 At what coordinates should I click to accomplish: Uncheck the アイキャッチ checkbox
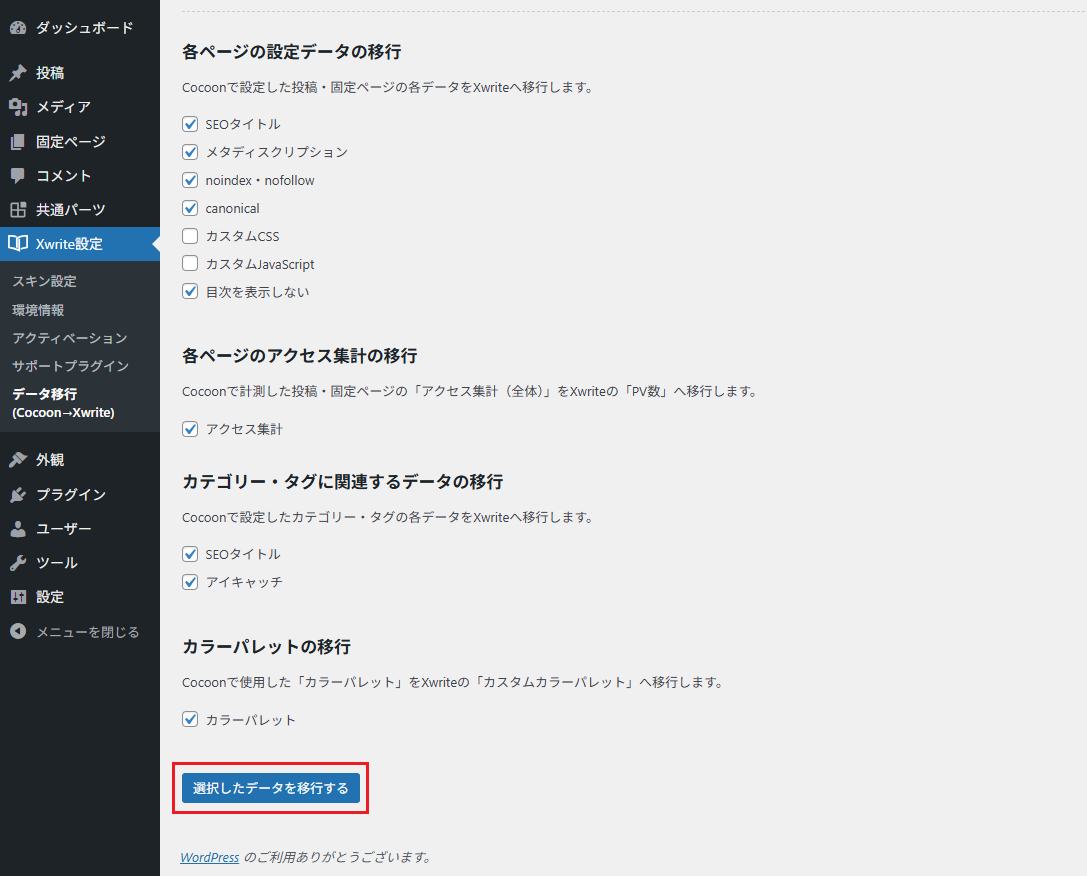point(190,582)
